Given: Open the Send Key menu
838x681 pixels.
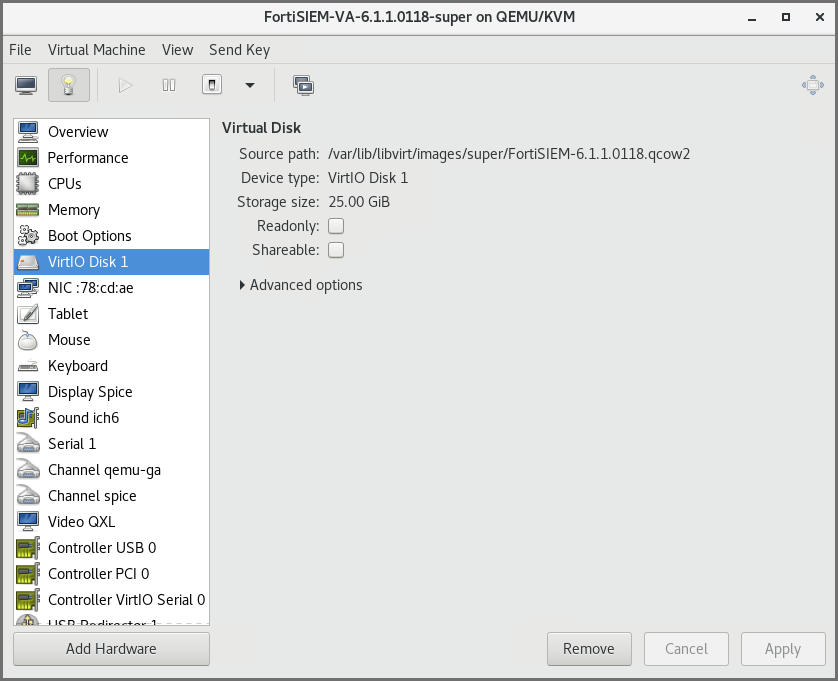Looking at the screenshot, I should pos(239,49).
